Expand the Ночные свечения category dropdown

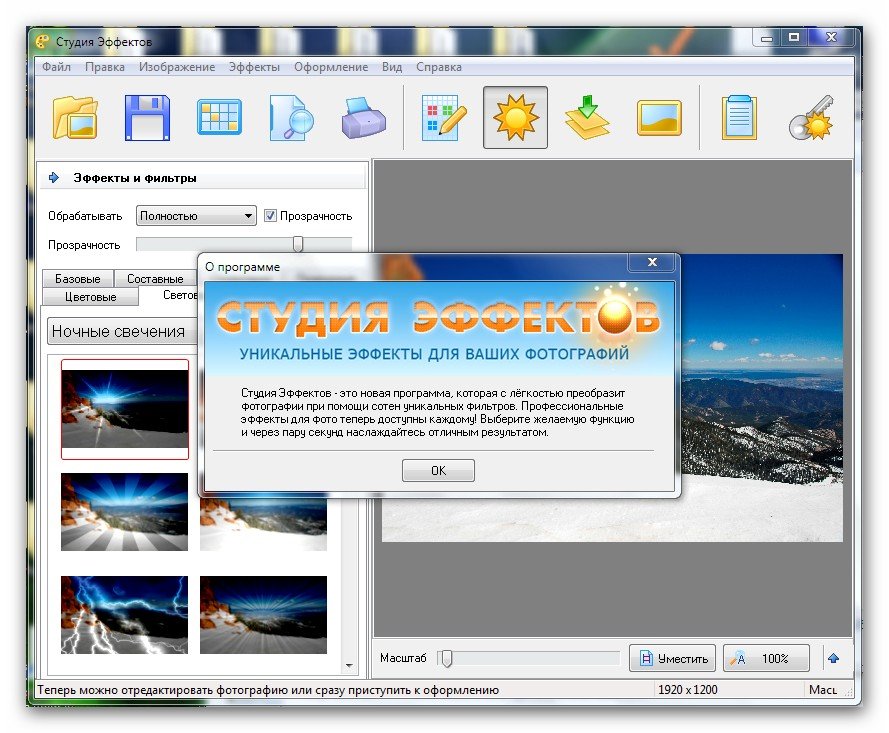tap(120, 331)
